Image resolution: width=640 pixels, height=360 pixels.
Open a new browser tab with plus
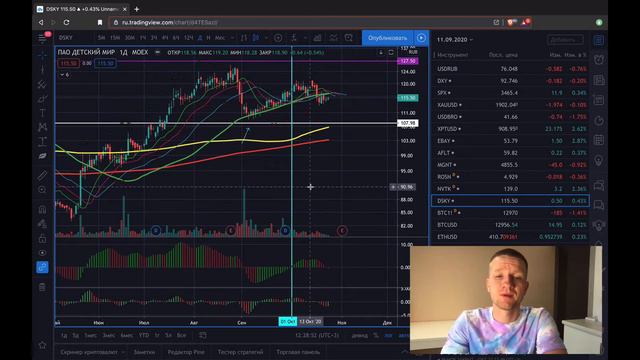(137, 9)
